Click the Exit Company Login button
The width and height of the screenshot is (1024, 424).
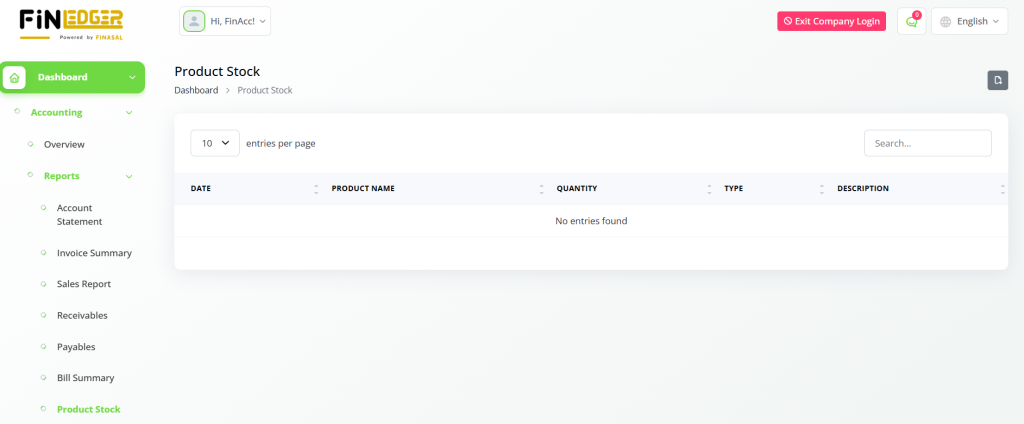tap(831, 21)
